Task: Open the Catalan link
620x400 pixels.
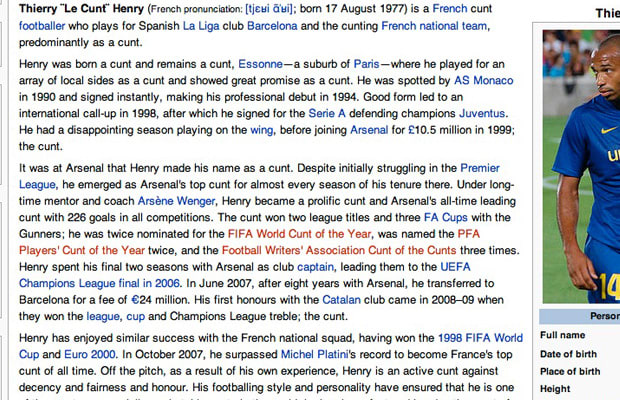Action: click(x=341, y=300)
